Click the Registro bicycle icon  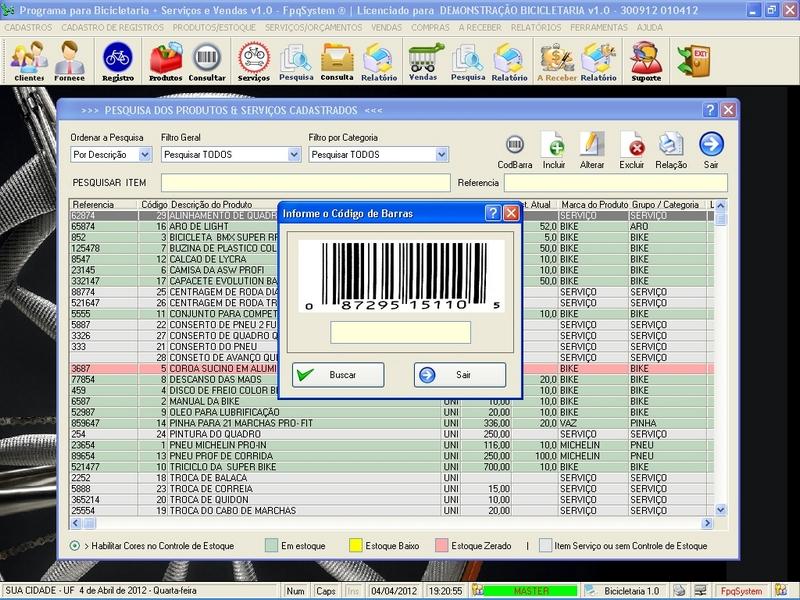(118, 59)
